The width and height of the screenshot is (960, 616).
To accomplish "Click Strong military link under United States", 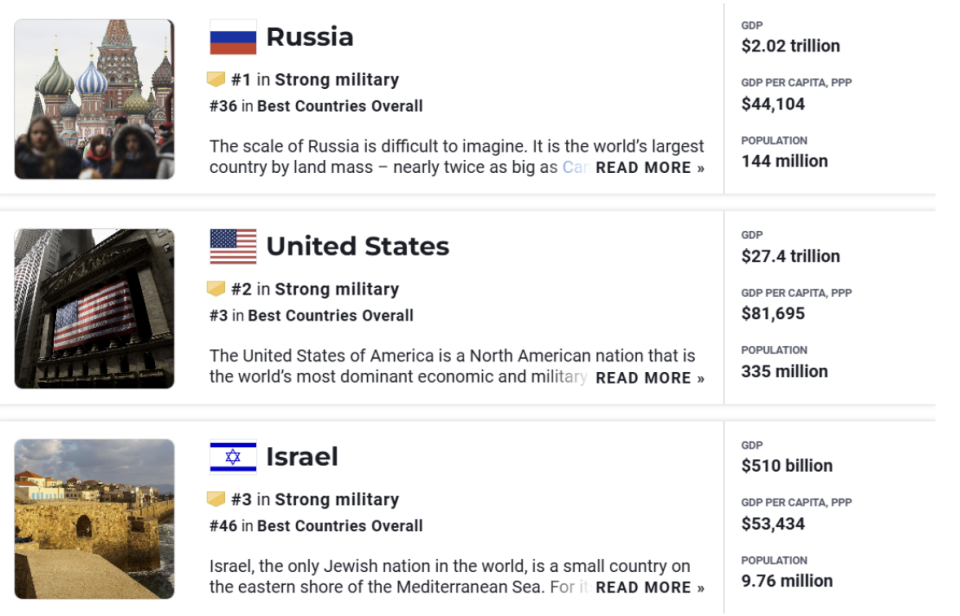I will click(337, 289).
